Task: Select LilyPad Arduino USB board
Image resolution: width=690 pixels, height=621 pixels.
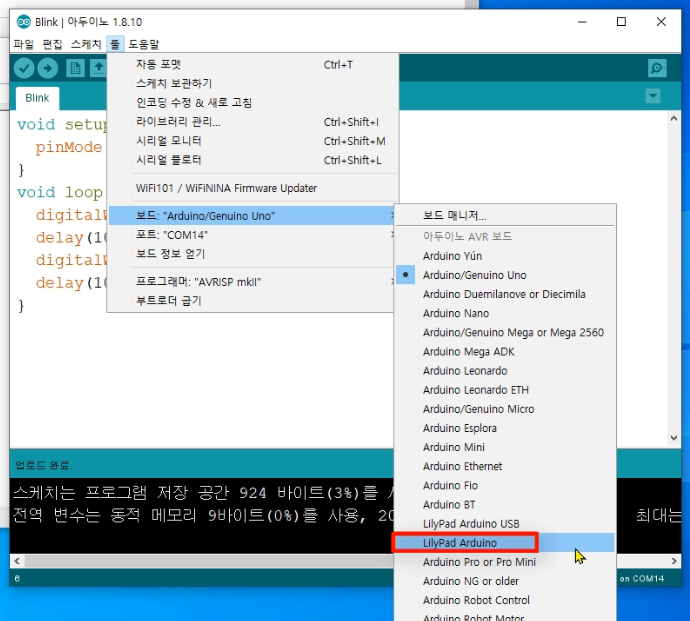Action: 505,524
